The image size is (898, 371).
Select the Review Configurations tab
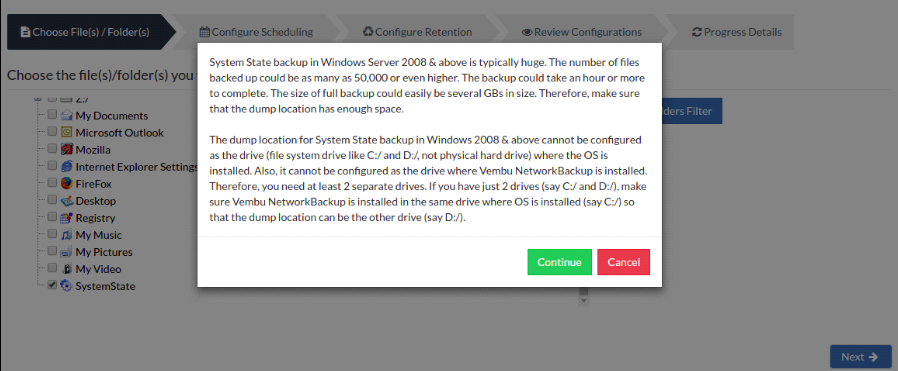tap(581, 32)
